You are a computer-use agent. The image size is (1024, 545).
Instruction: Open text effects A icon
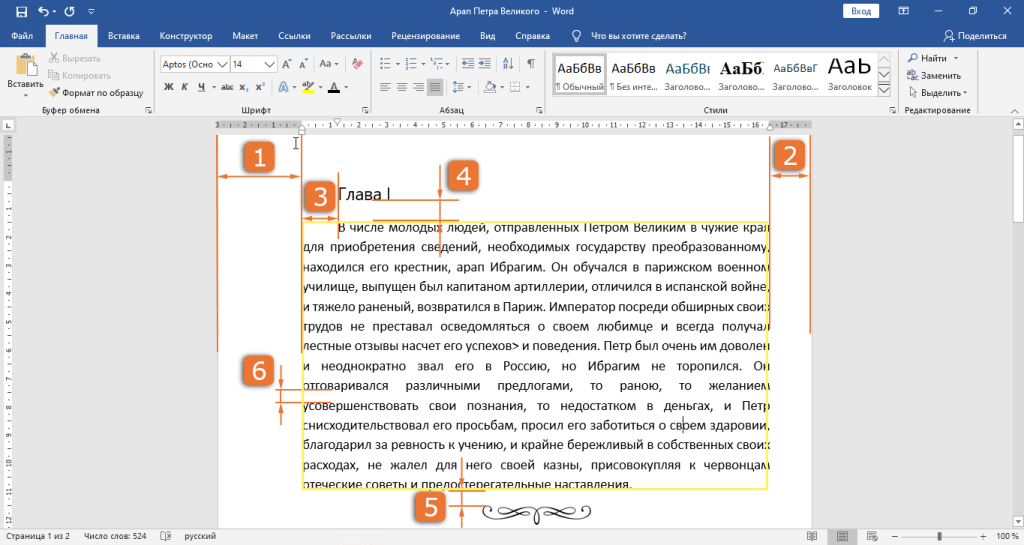[283, 87]
